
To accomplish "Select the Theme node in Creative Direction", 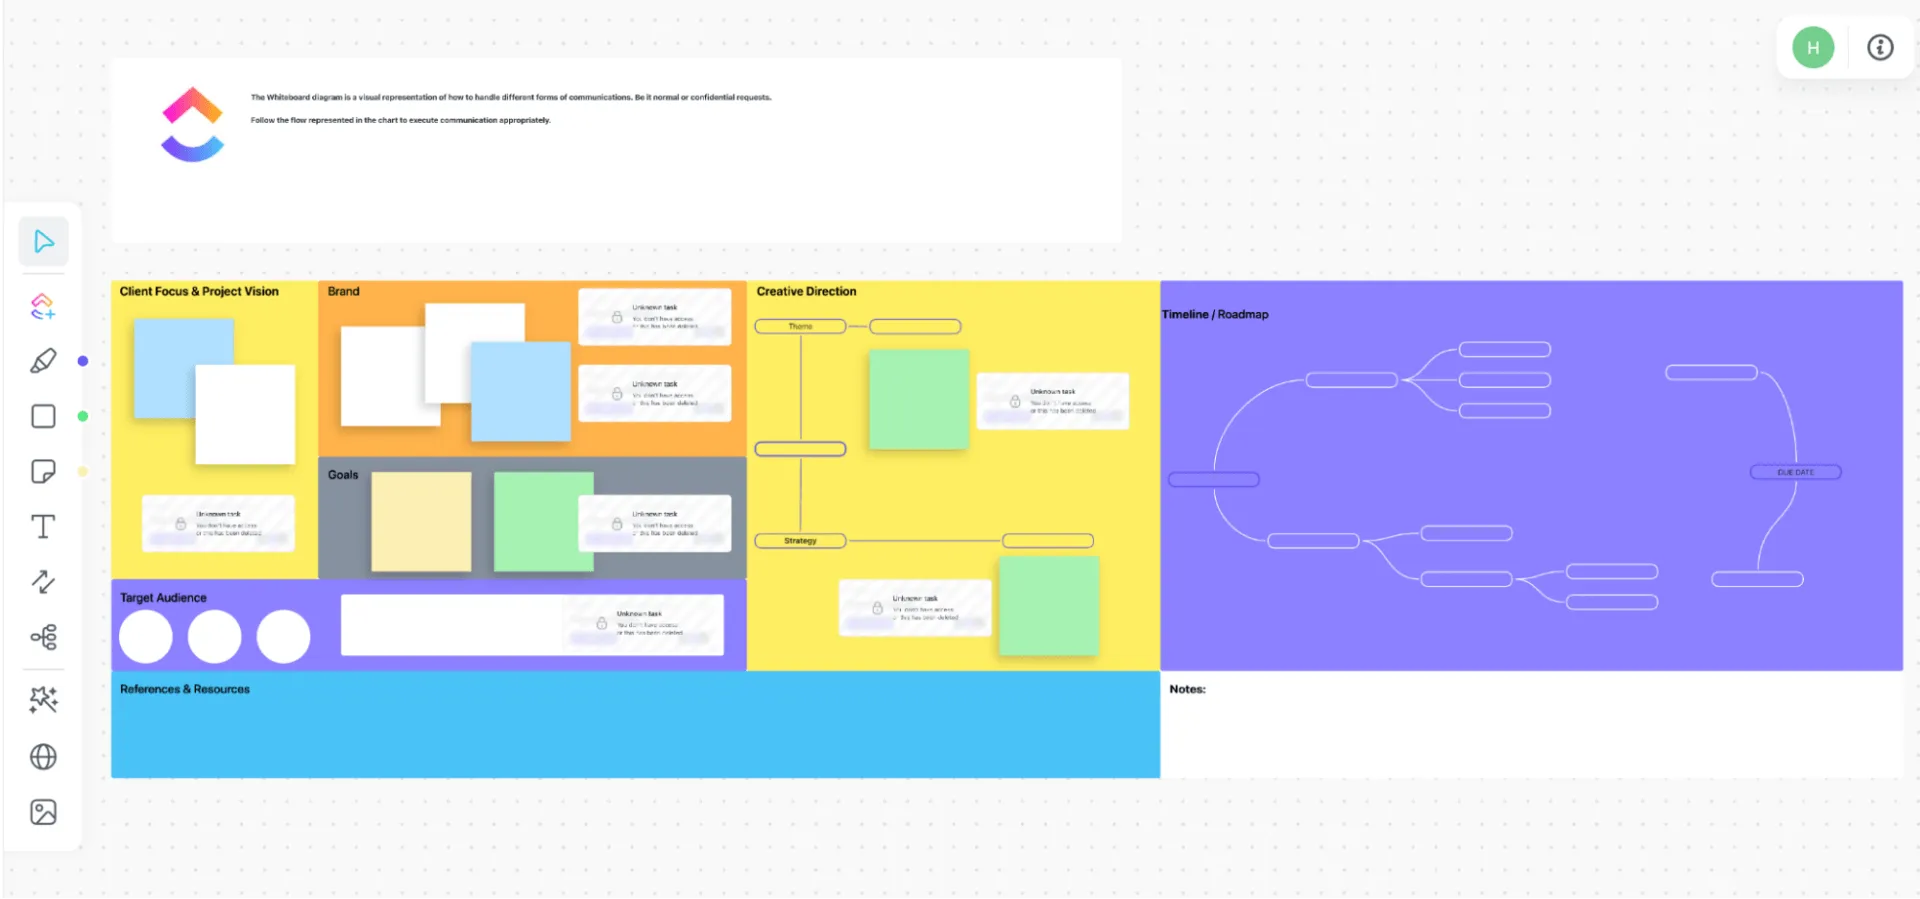I will pos(800,326).
